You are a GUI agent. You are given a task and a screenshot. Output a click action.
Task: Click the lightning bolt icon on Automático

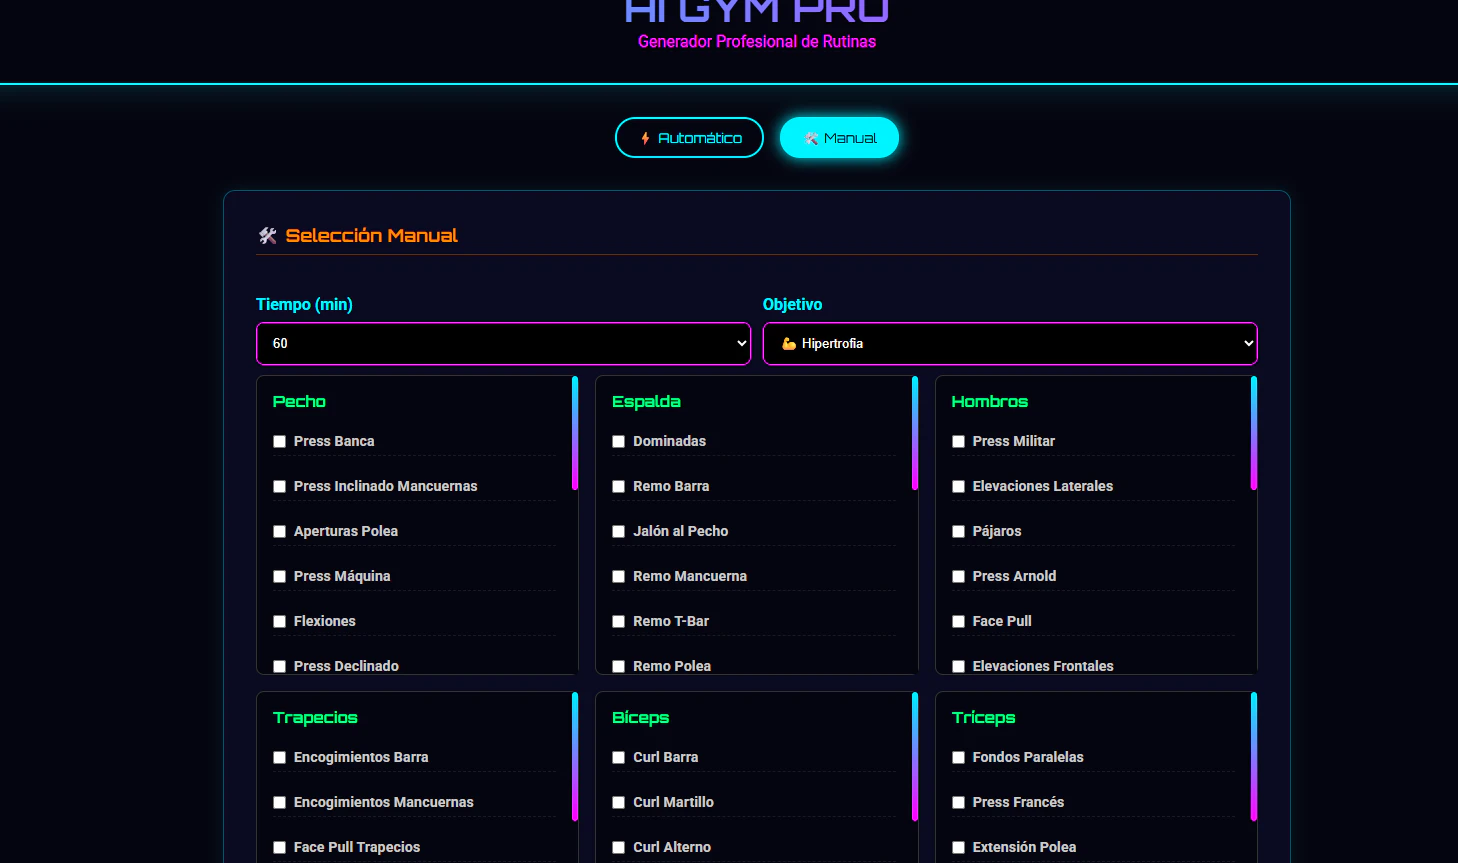coord(645,138)
